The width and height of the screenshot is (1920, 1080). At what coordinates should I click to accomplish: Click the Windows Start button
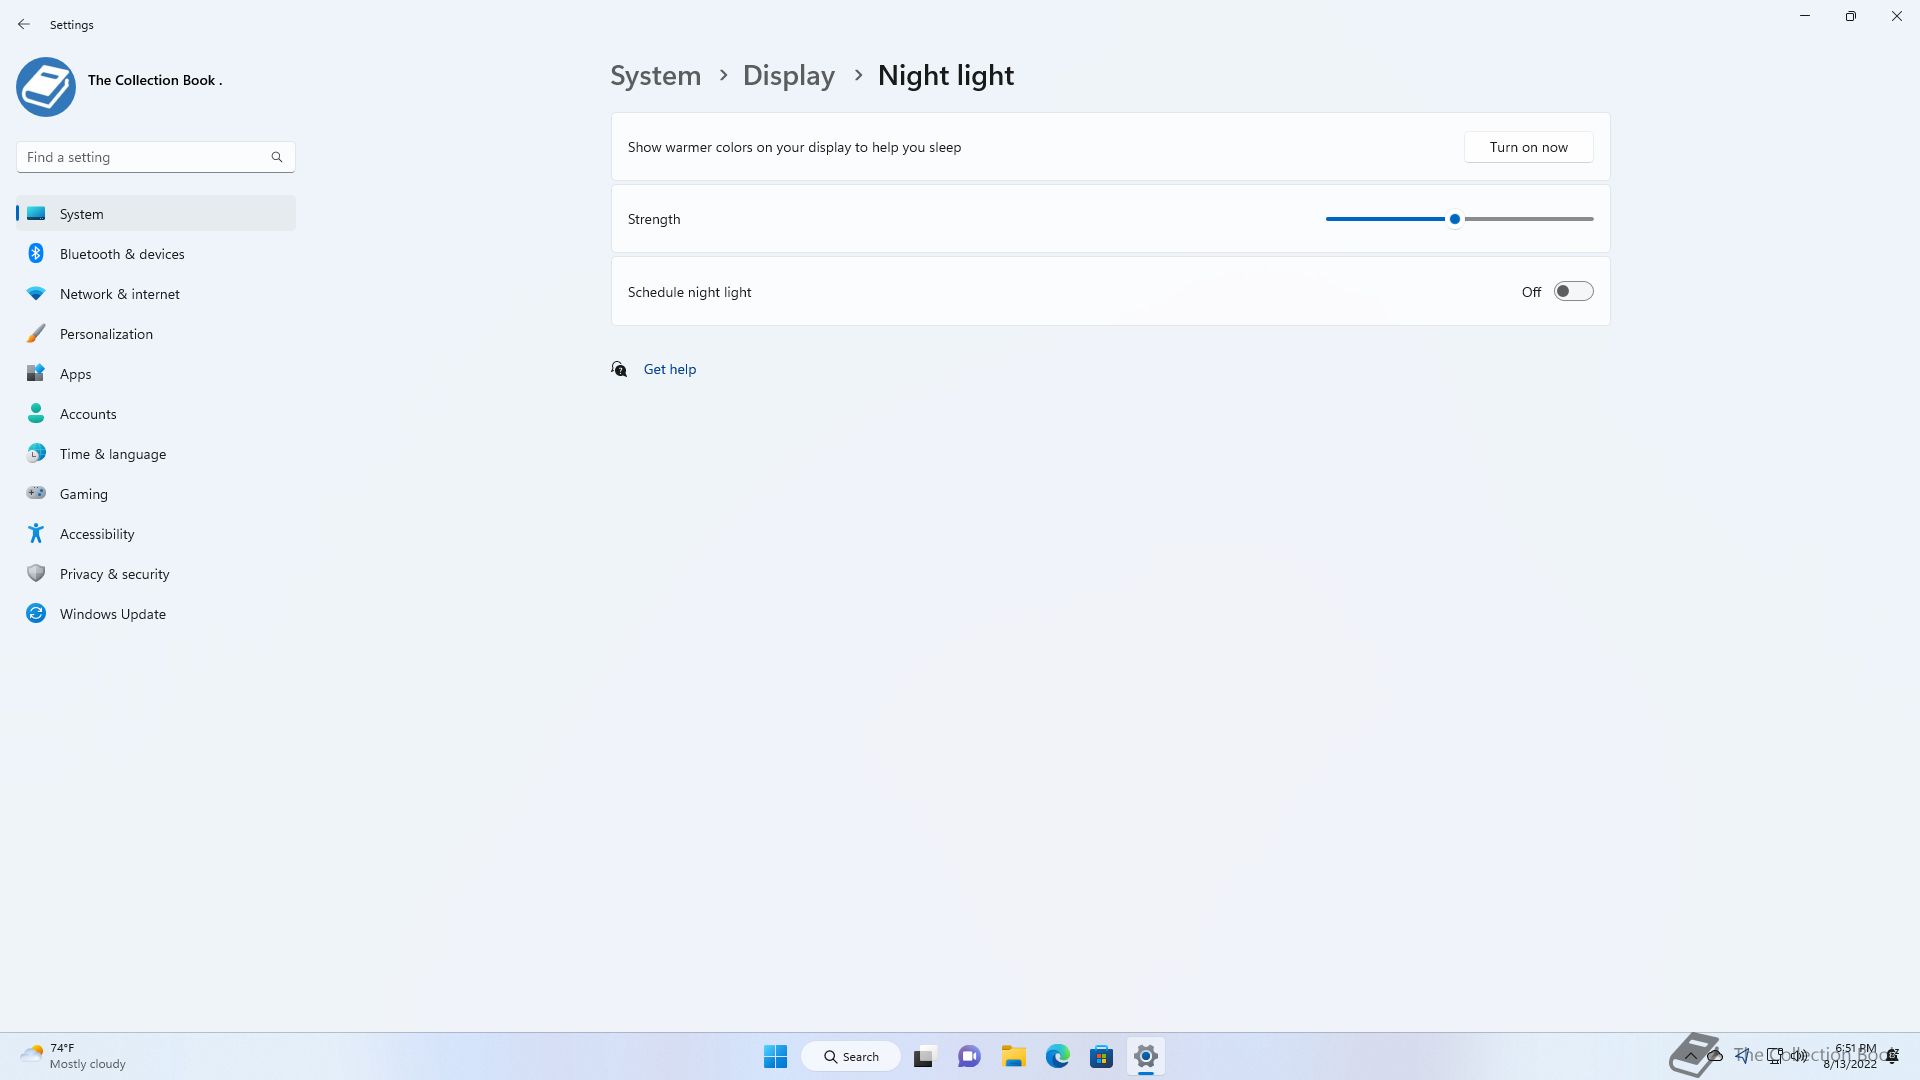[x=775, y=1056]
